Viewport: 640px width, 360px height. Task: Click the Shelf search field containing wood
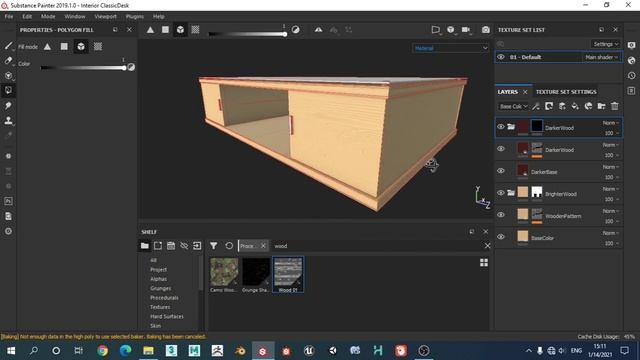376,246
